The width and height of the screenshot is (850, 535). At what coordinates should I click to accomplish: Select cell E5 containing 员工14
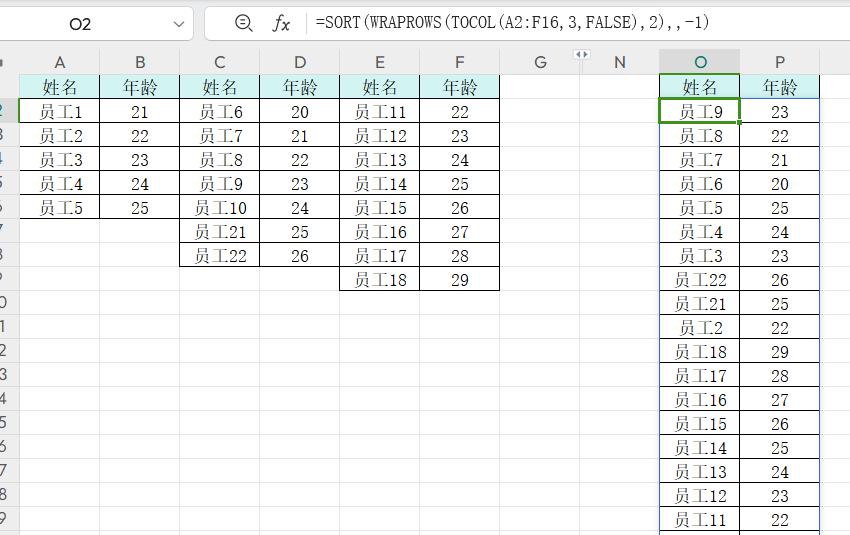pyautogui.click(x=379, y=183)
